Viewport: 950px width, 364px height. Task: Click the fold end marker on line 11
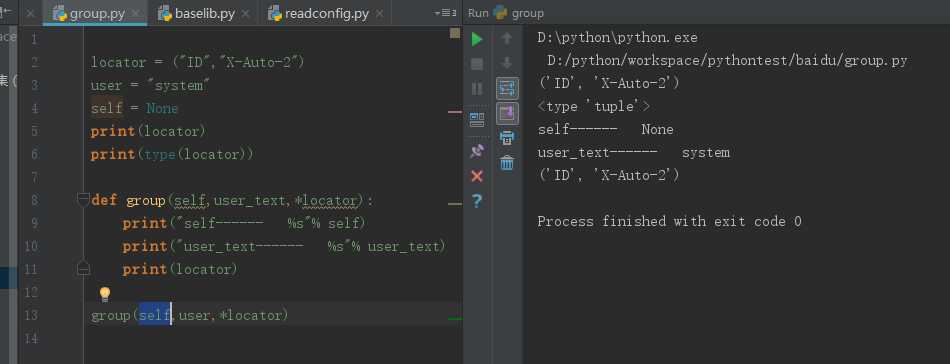click(84, 268)
